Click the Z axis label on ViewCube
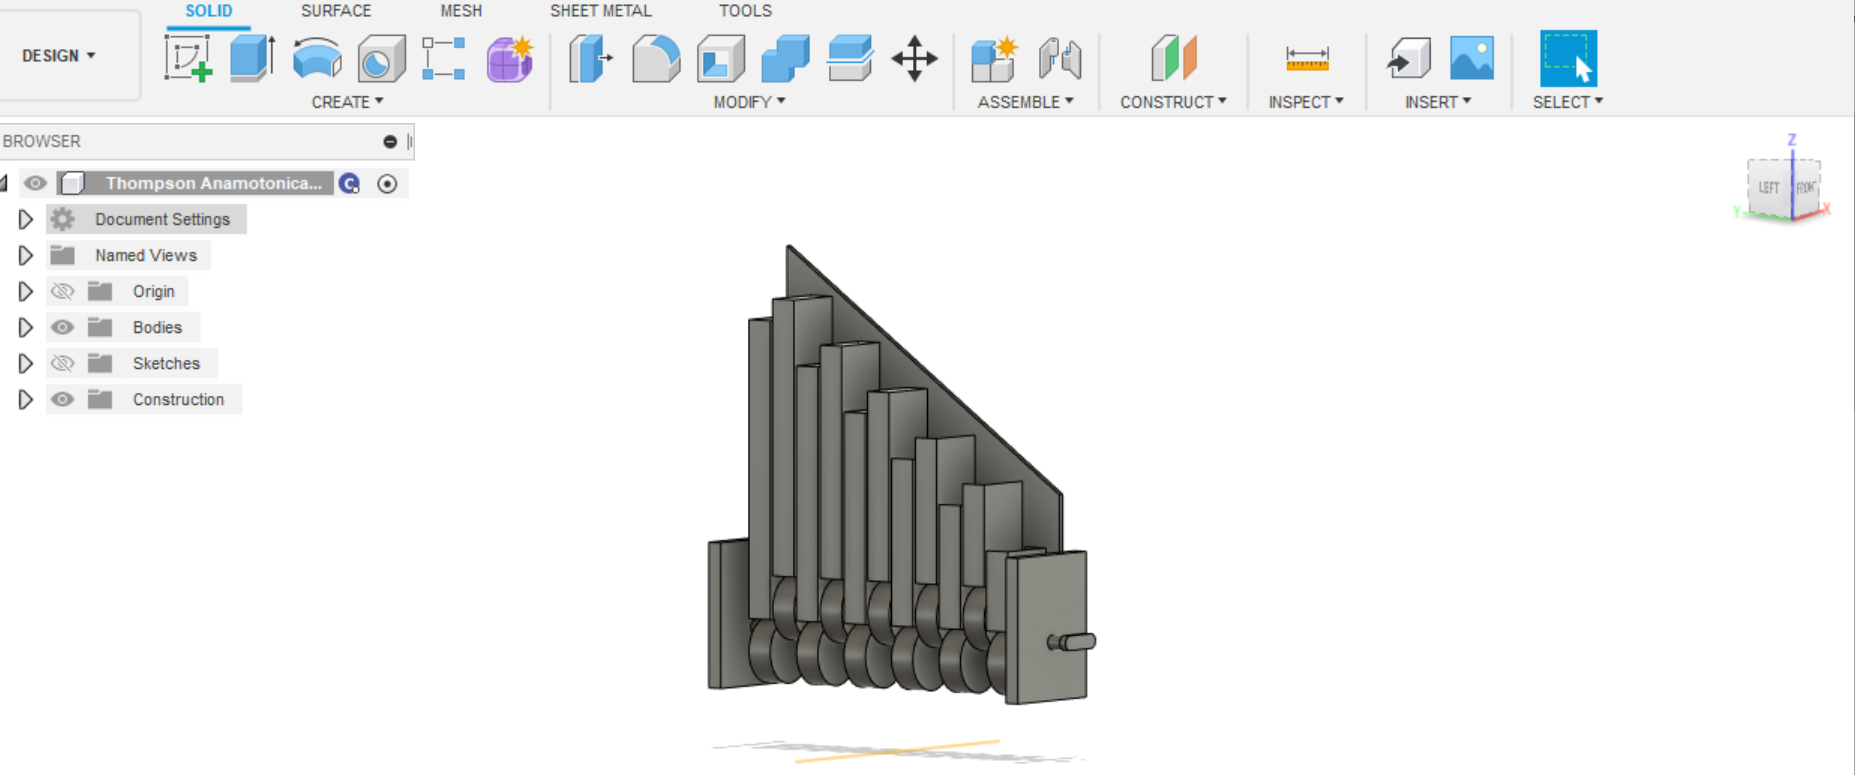Viewport: 1855px width, 775px height. (x=1792, y=140)
